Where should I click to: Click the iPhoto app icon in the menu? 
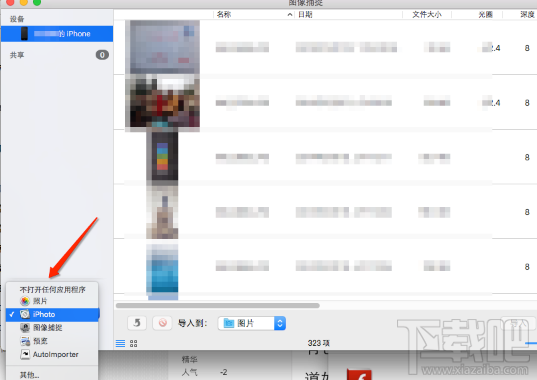[x=25, y=314]
